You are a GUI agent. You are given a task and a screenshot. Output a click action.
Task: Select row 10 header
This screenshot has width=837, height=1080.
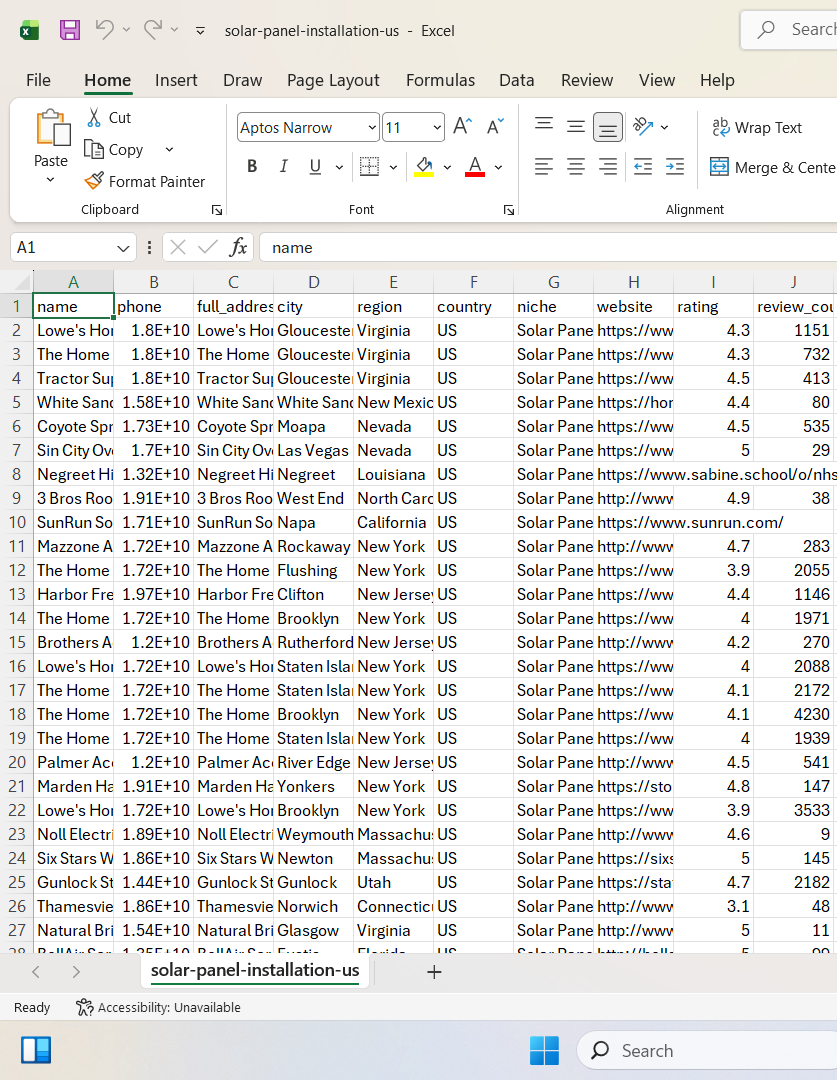point(17,523)
